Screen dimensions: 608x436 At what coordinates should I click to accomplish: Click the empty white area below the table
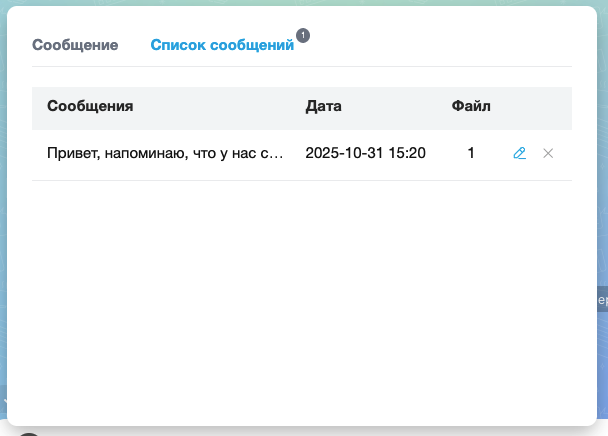[300, 300]
